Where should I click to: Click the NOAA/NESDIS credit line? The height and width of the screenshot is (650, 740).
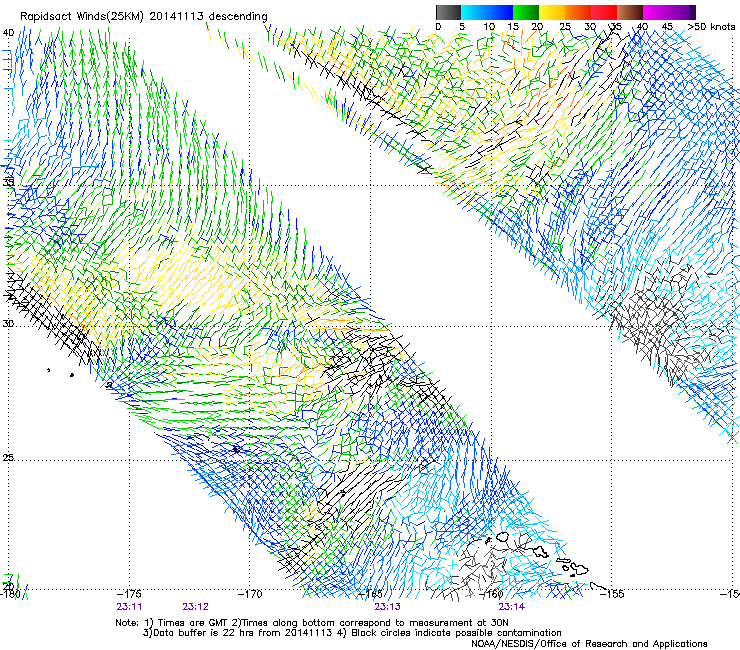tap(589, 644)
